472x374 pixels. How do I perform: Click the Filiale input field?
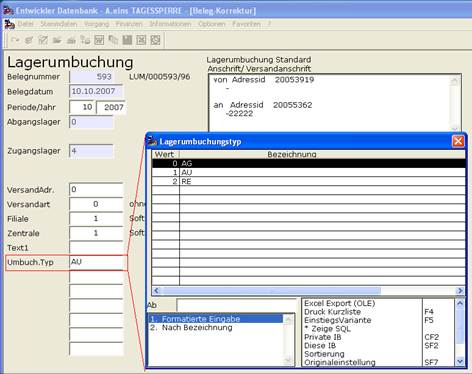coord(96,218)
